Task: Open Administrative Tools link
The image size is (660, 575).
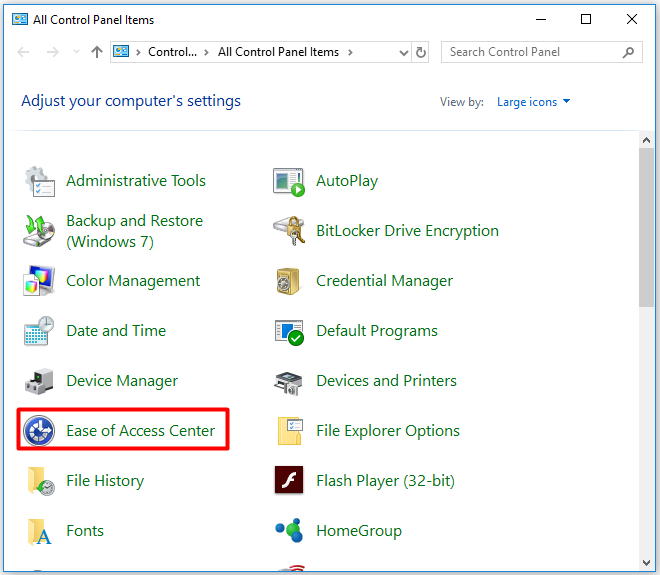Action: pyautogui.click(x=136, y=181)
